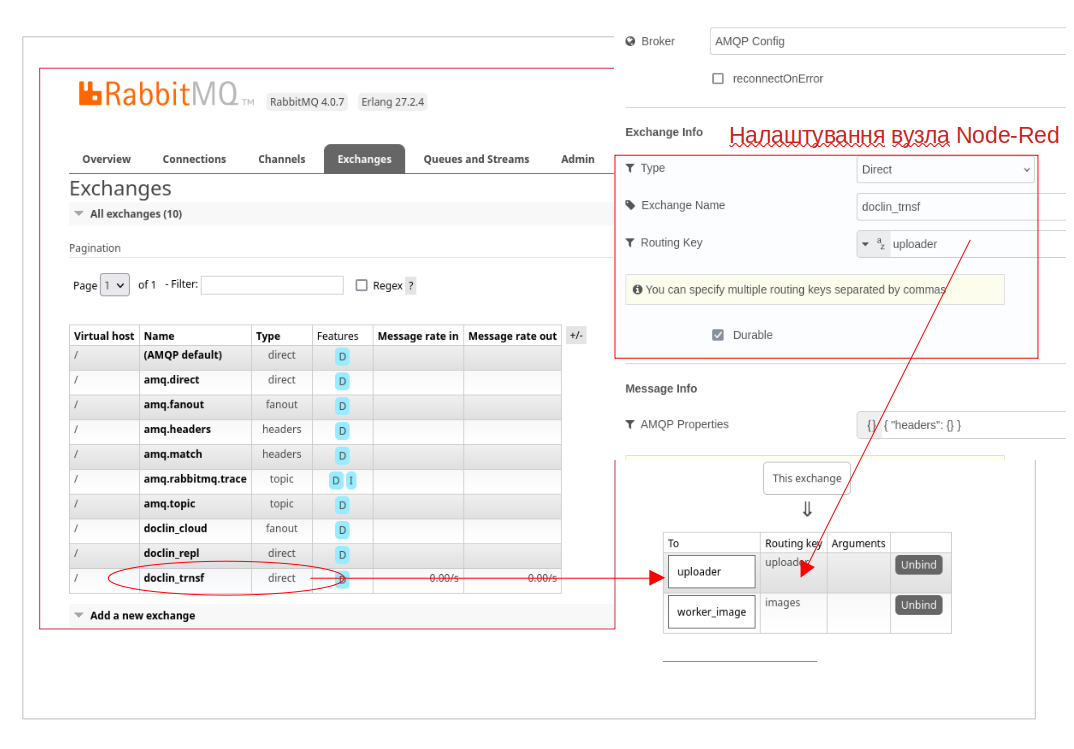
Task: Click the I feature badge for amq.rabbitmq.trace
Action: pos(351,480)
